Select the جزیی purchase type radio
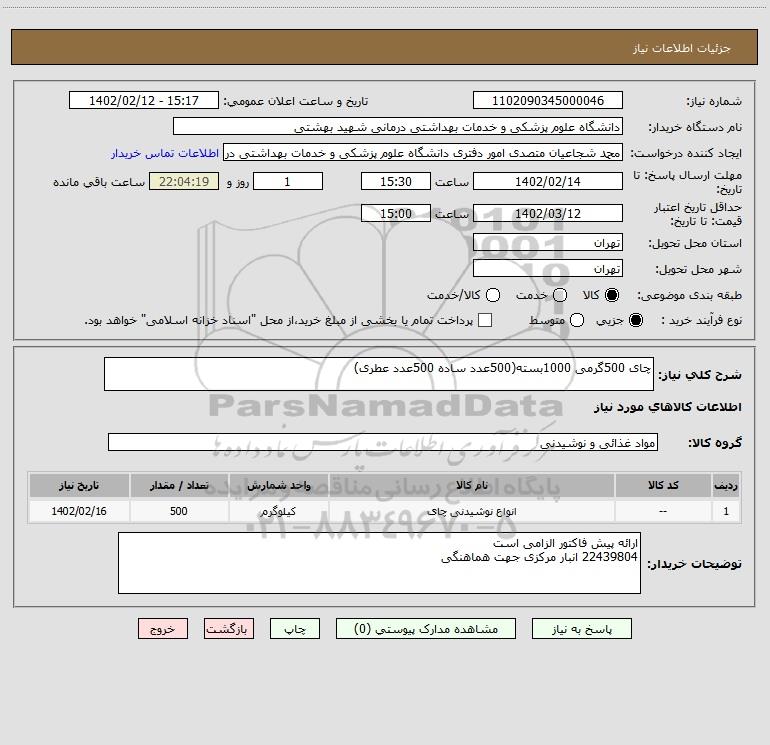 (x=636, y=320)
